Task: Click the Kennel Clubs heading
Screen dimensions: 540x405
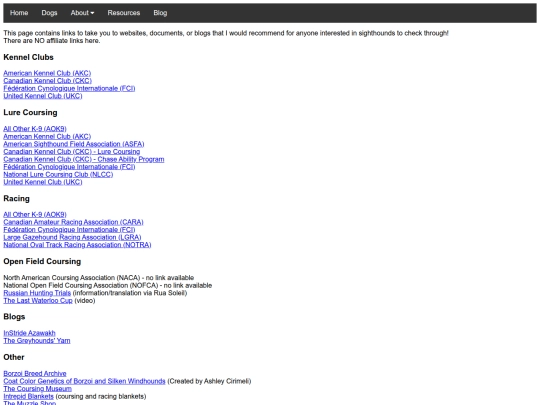Action: [28, 57]
